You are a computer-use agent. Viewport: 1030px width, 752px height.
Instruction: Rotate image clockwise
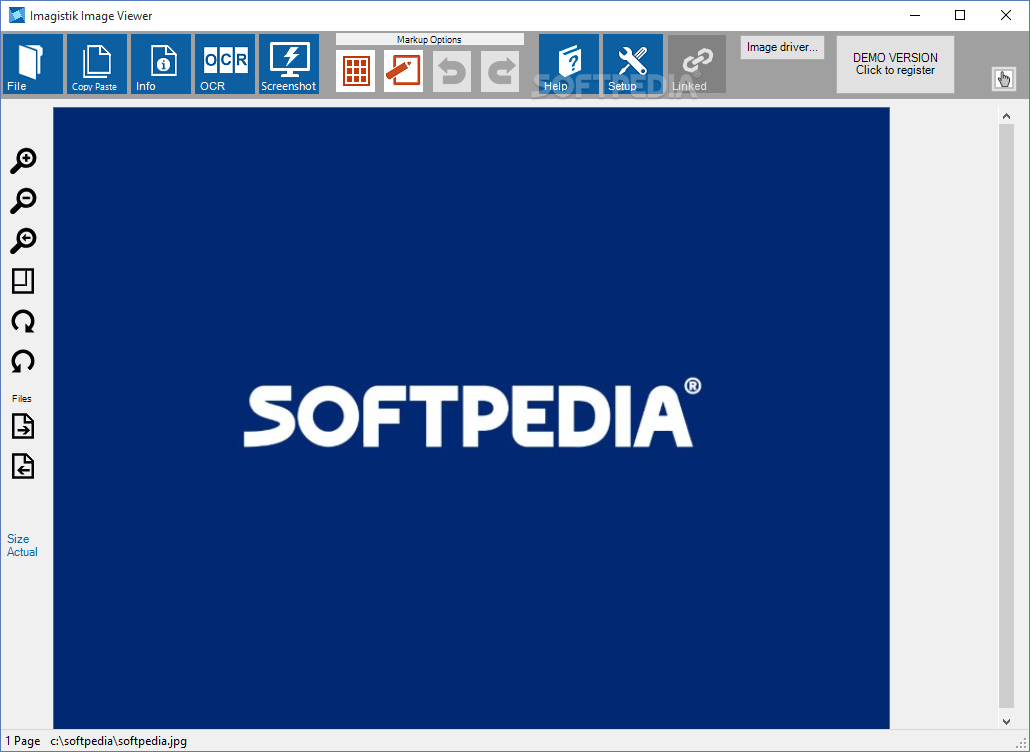pyautogui.click(x=23, y=321)
